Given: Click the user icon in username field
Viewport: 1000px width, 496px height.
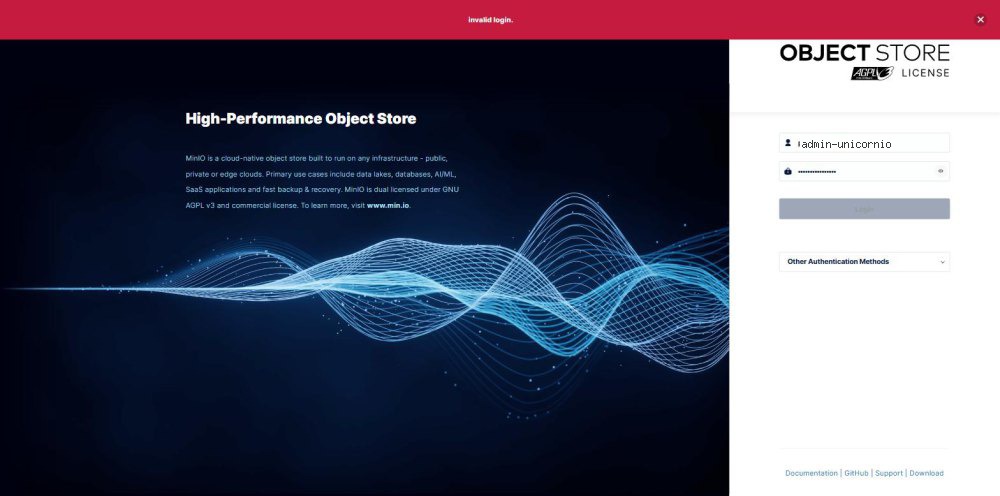Looking at the screenshot, I should pyautogui.click(x=788, y=143).
